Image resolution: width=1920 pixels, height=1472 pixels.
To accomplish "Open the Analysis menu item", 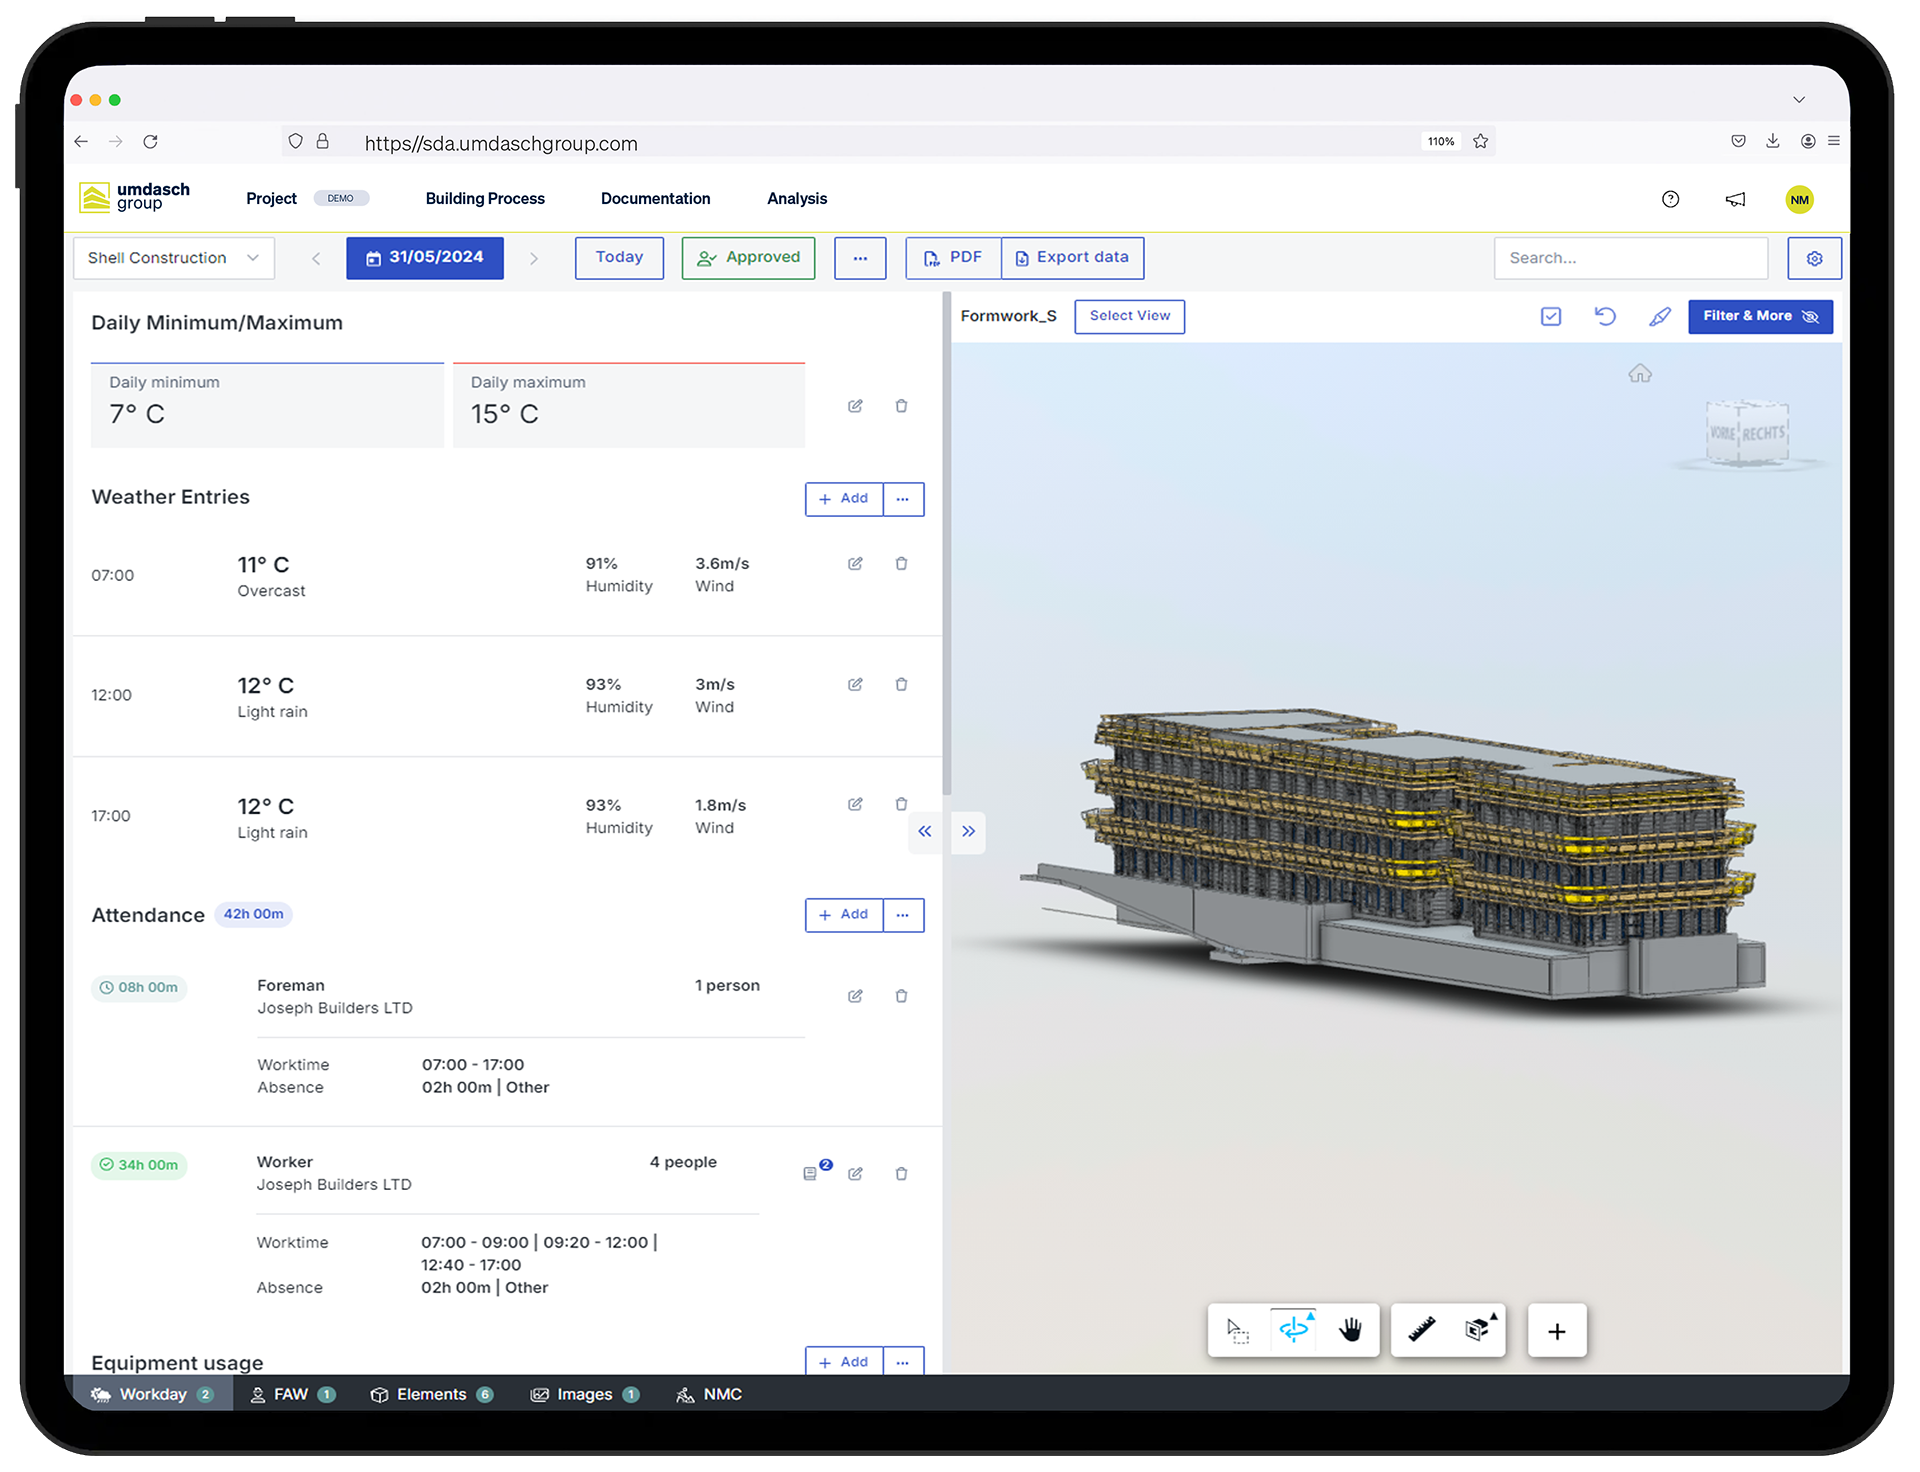I will point(797,198).
